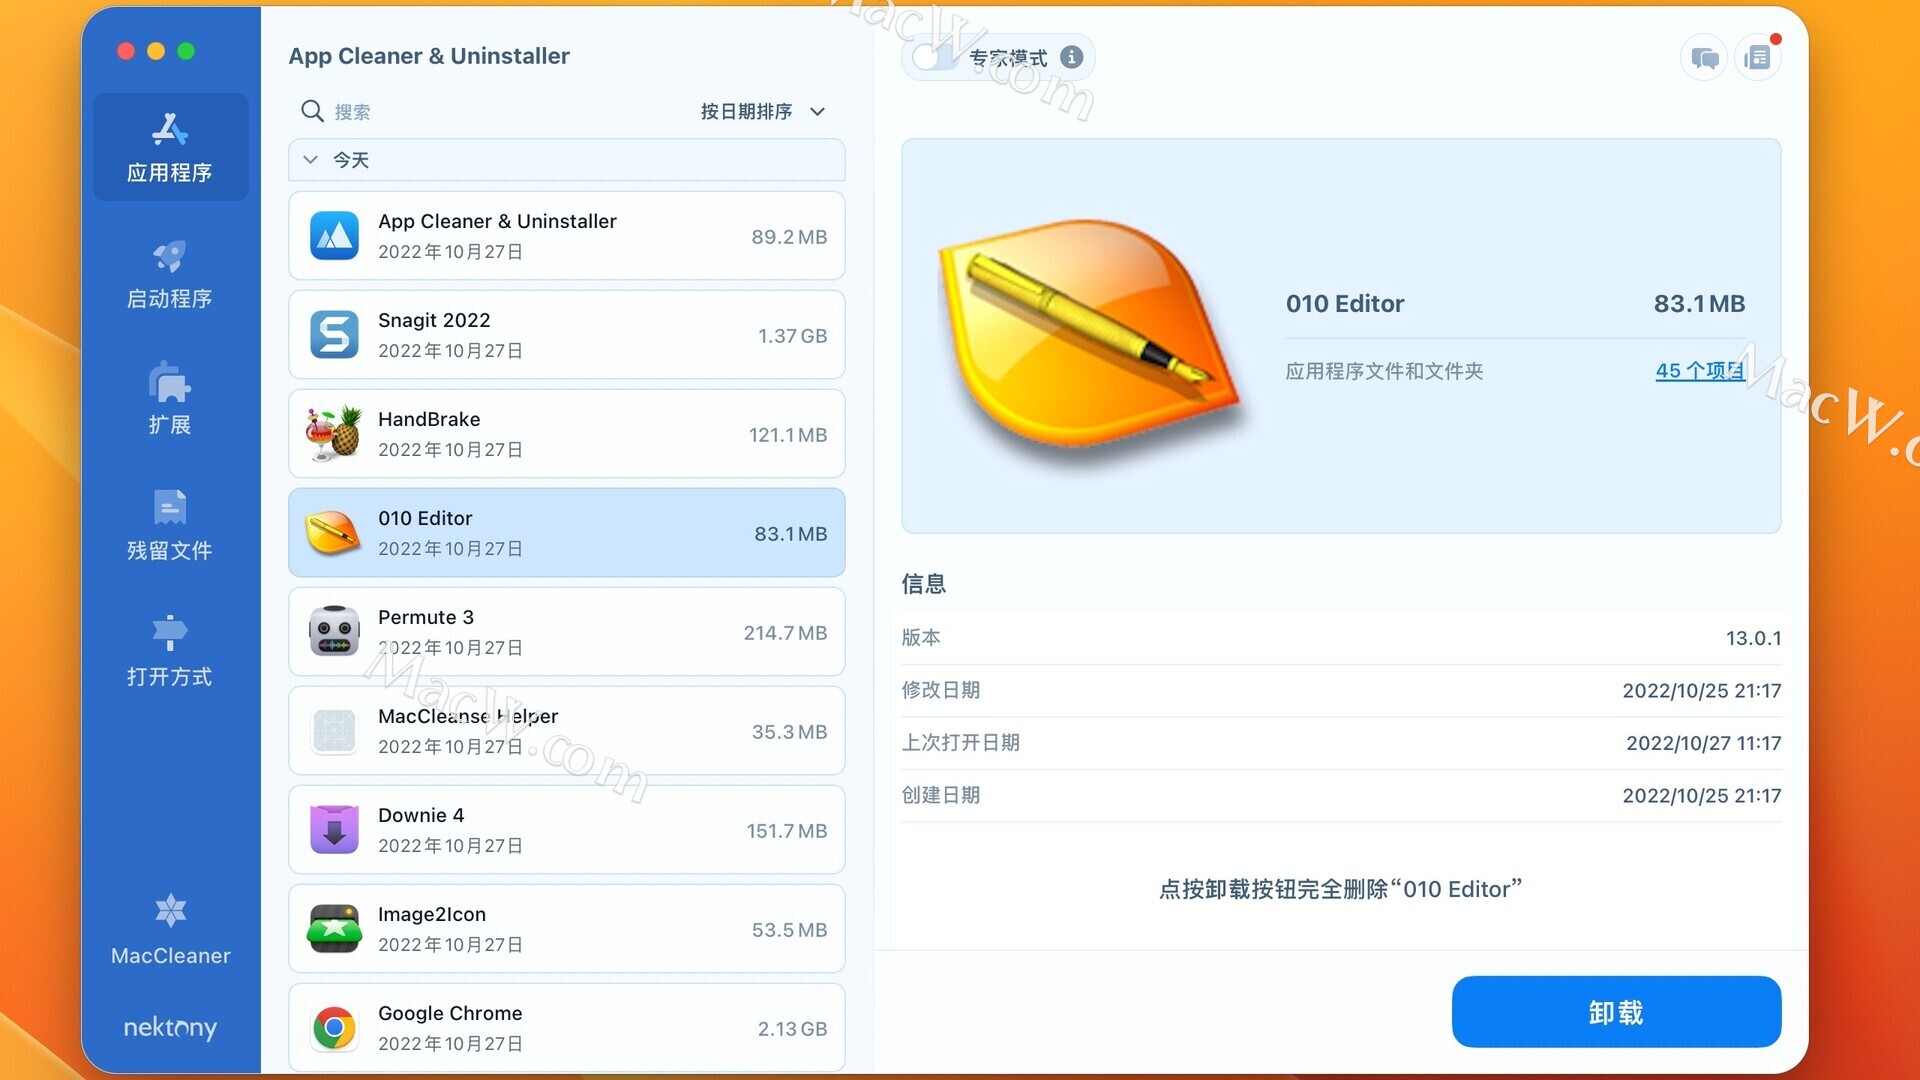Open the 45 个项目 link
Viewport: 1920px width, 1080px height.
(x=1700, y=371)
